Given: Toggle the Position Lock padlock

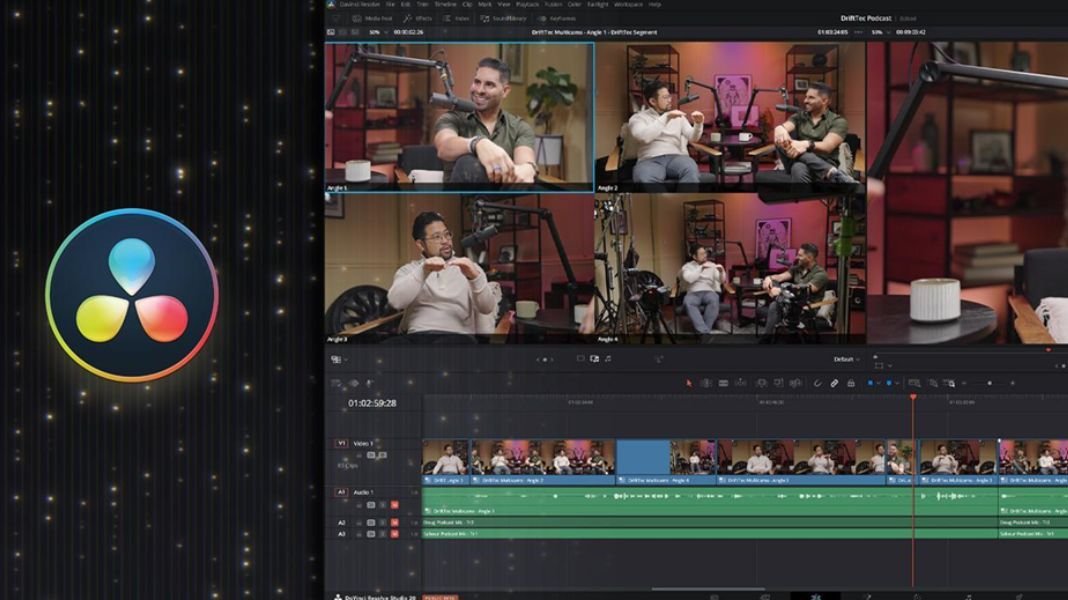Looking at the screenshot, I should pos(851,383).
